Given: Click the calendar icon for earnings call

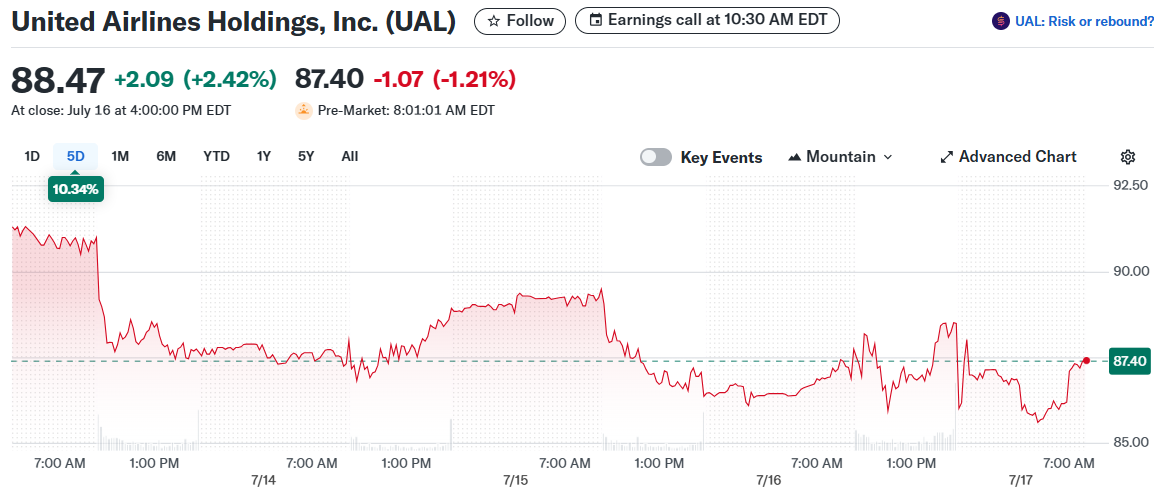Looking at the screenshot, I should pyautogui.click(x=596, y=21).
